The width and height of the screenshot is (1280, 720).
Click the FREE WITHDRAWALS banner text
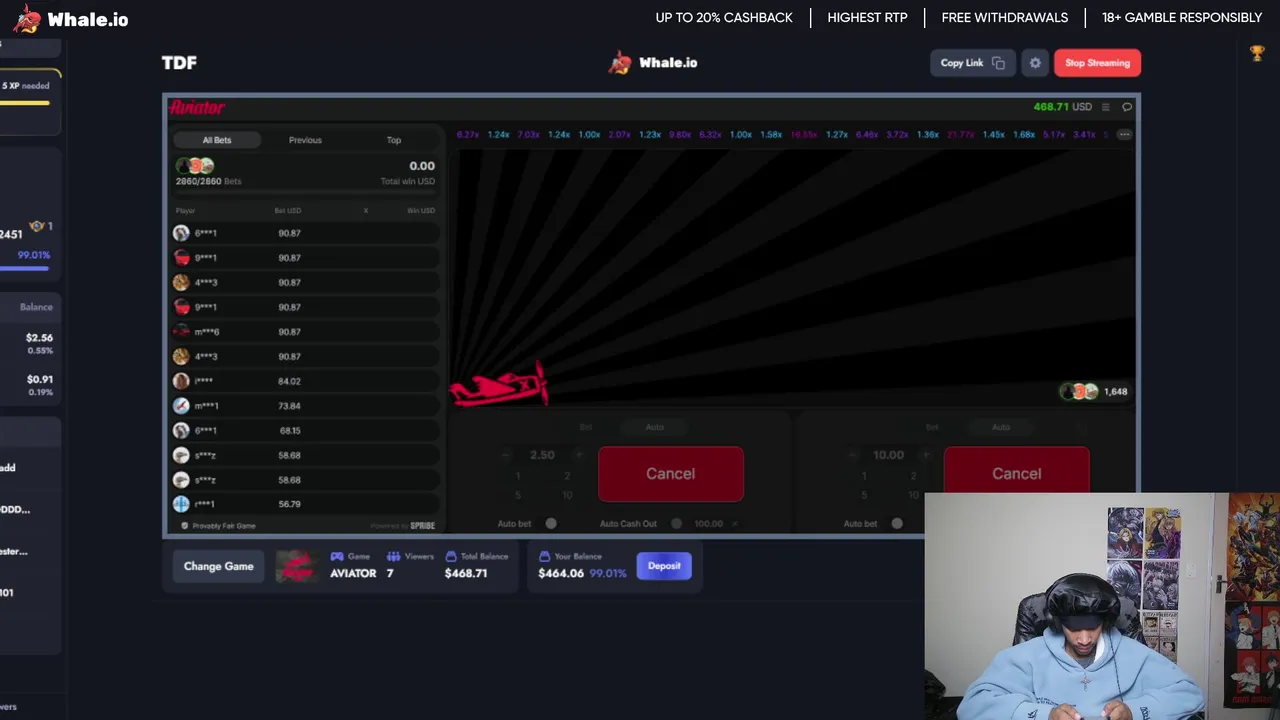pyautogui.click(x=1005, y=18)
